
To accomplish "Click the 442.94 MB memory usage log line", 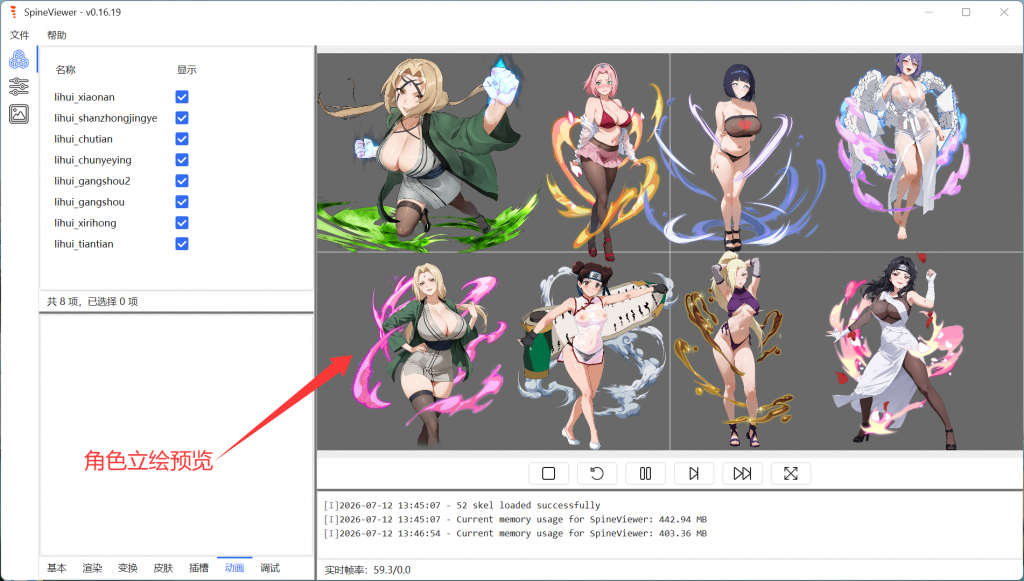I will pyautogui.click(x=515, y=519).
